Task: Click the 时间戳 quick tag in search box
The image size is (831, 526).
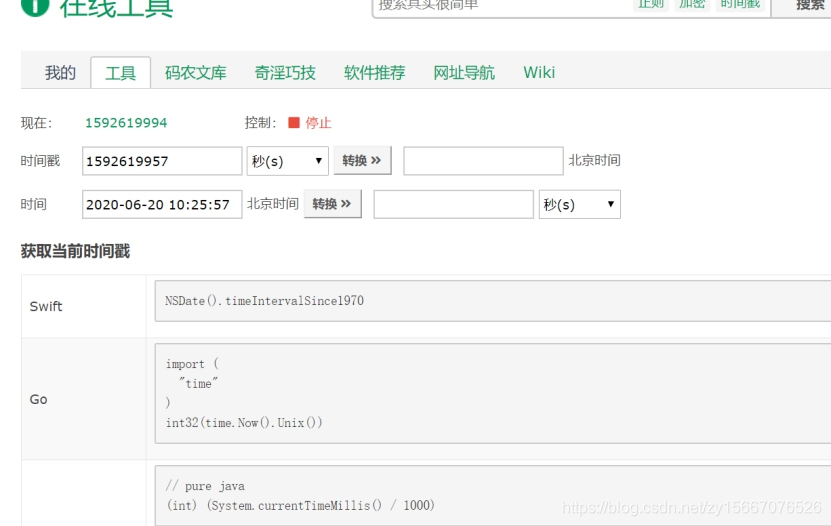Action: pyautogui.click(x=740, y=4)
